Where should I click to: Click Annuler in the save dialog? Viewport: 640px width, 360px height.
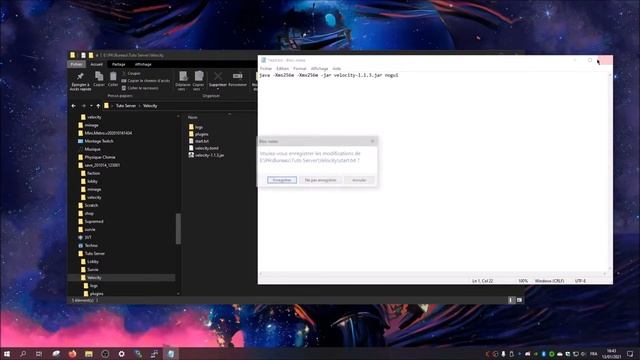(x=359, y=180)
